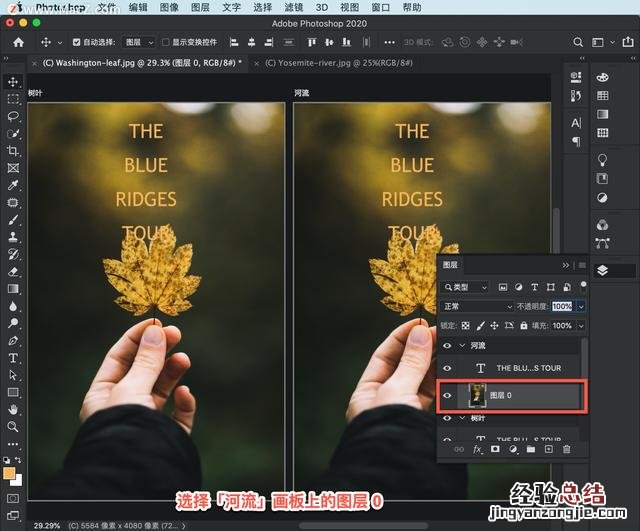This screenshot has height=531, width=640.
Task: Select the Move tool in the toolbox
Action: click(x=13, y=82)
